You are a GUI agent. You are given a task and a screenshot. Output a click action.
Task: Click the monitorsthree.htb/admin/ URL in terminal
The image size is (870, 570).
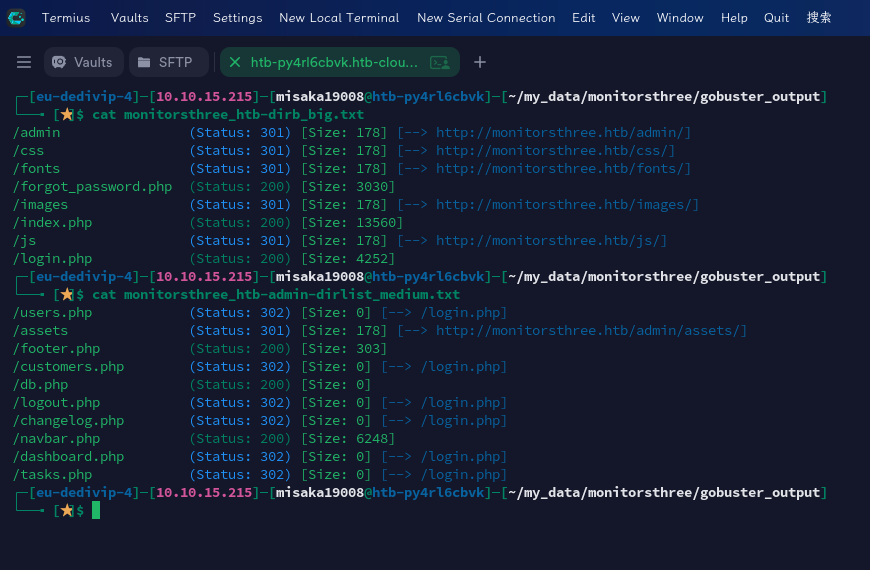point(561,133)
